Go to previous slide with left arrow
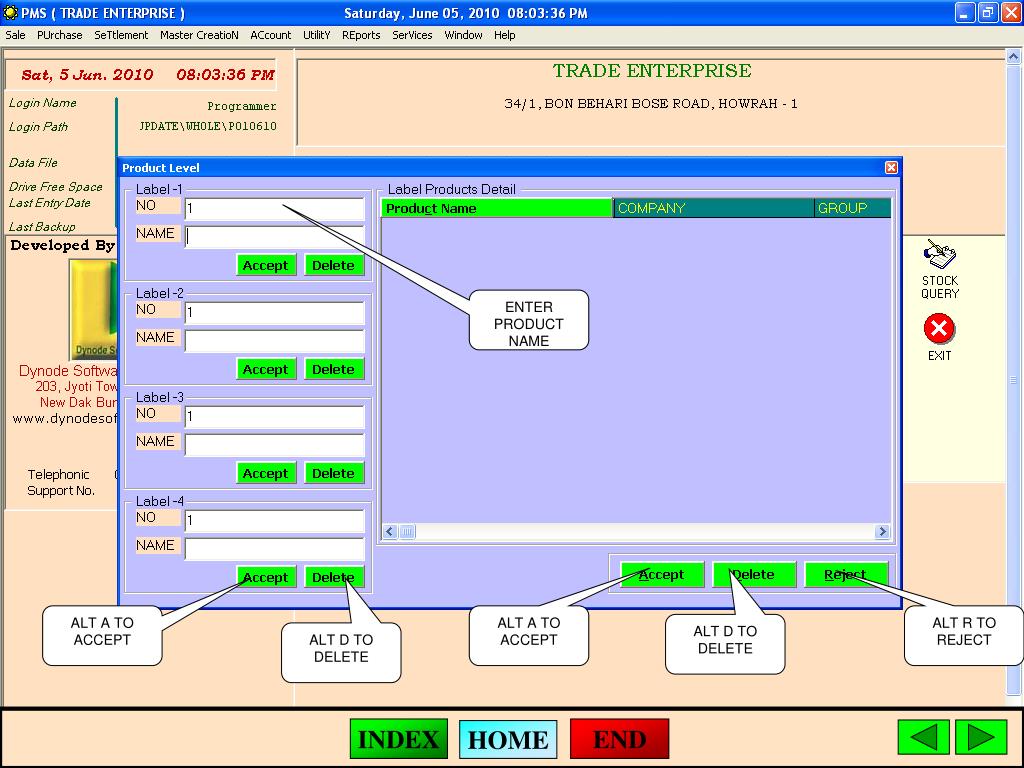This screenshot has width=1024, height=768. (x=923, y=737)
